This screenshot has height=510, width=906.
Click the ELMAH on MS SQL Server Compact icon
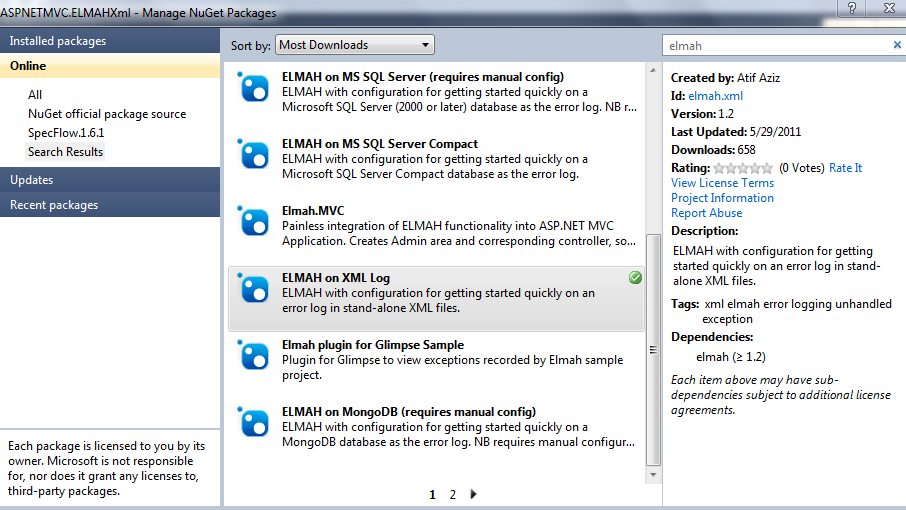[254, 156]
